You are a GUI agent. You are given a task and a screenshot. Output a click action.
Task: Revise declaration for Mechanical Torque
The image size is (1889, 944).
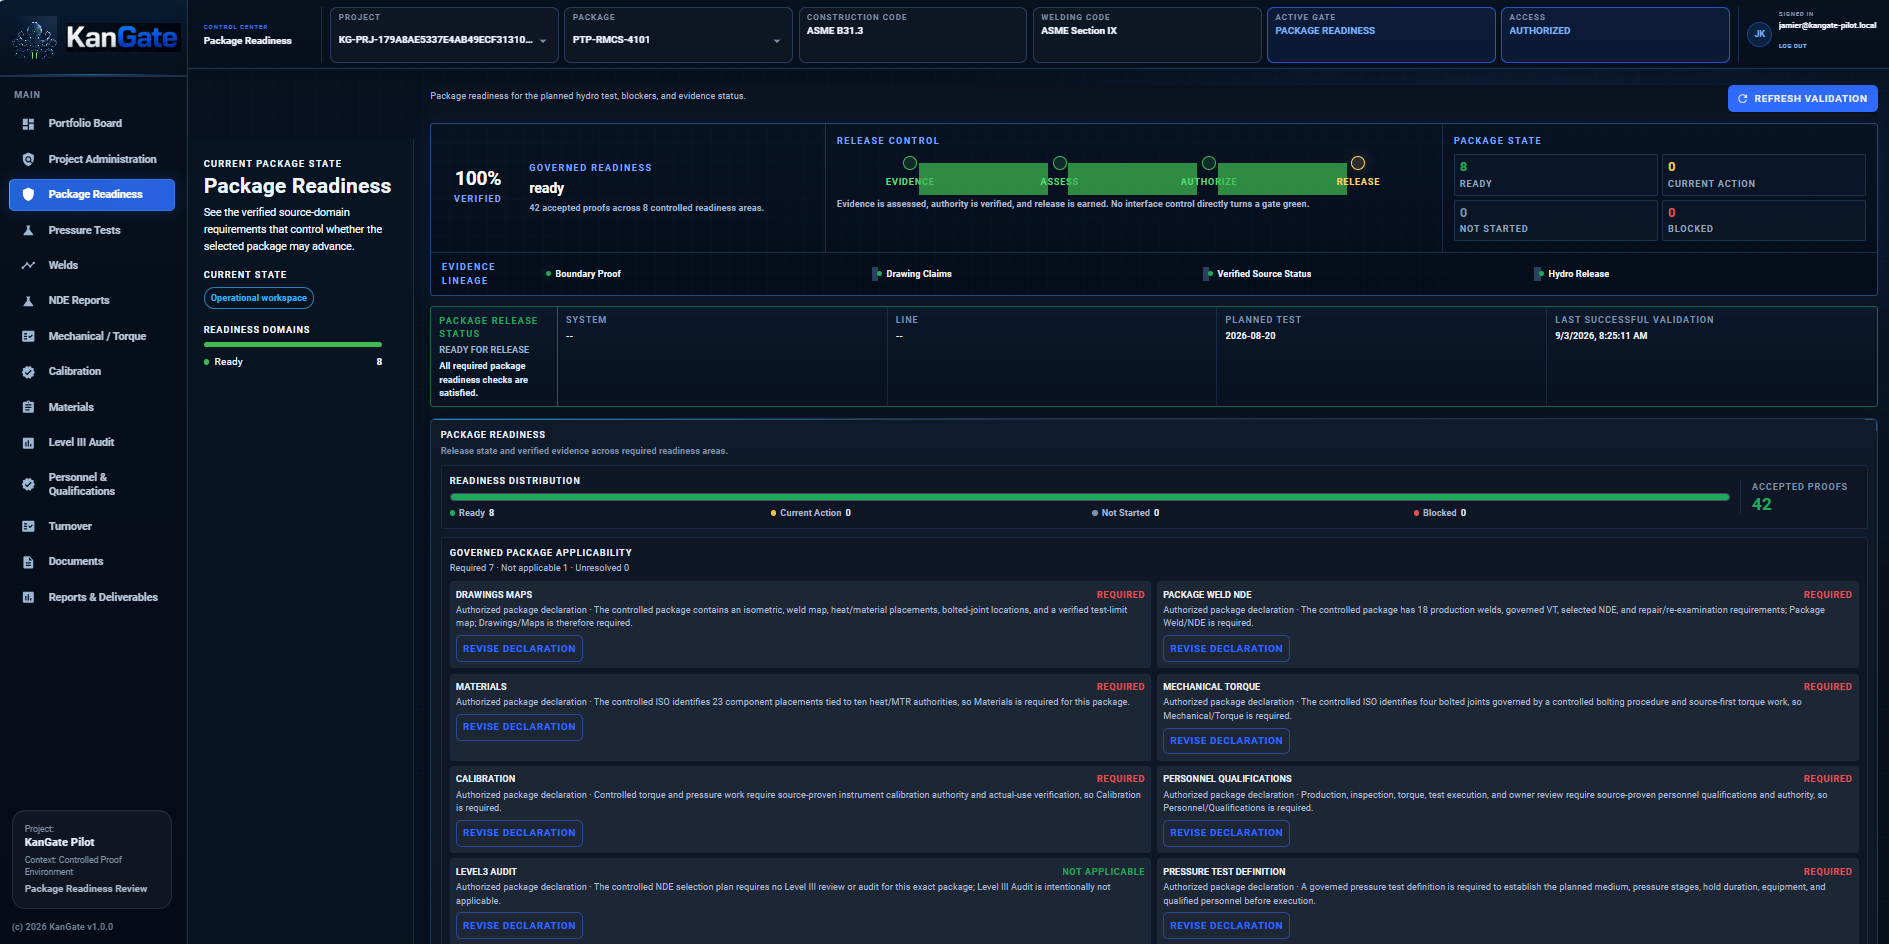tap(1226, 741)
